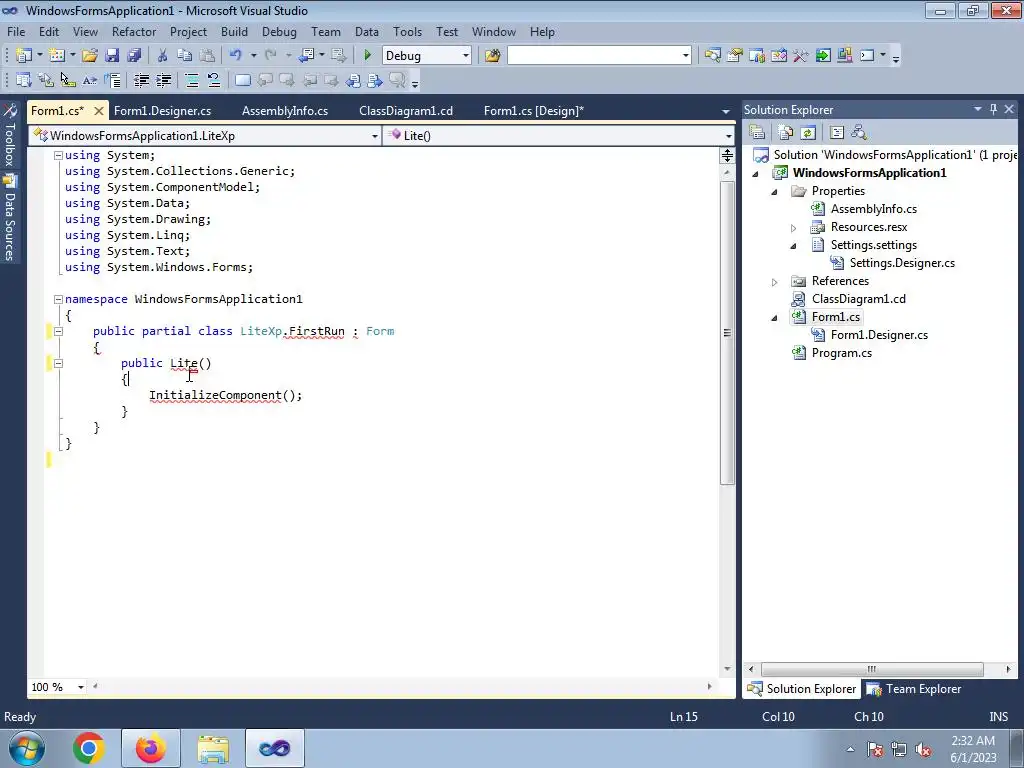Open the Data Sources side tab
1024x768 pixels.
tap(10, 218)
